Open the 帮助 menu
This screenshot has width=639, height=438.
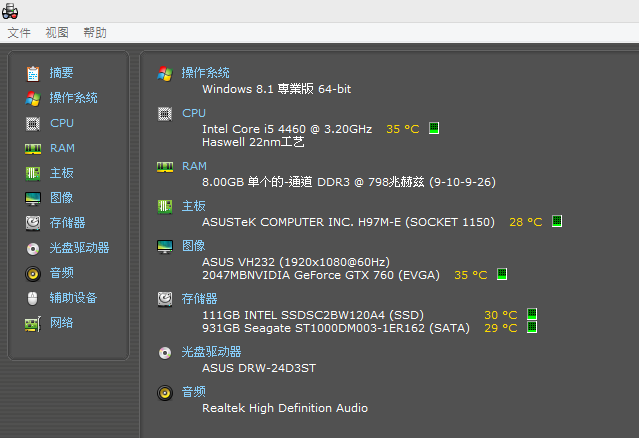coord(95,33)
